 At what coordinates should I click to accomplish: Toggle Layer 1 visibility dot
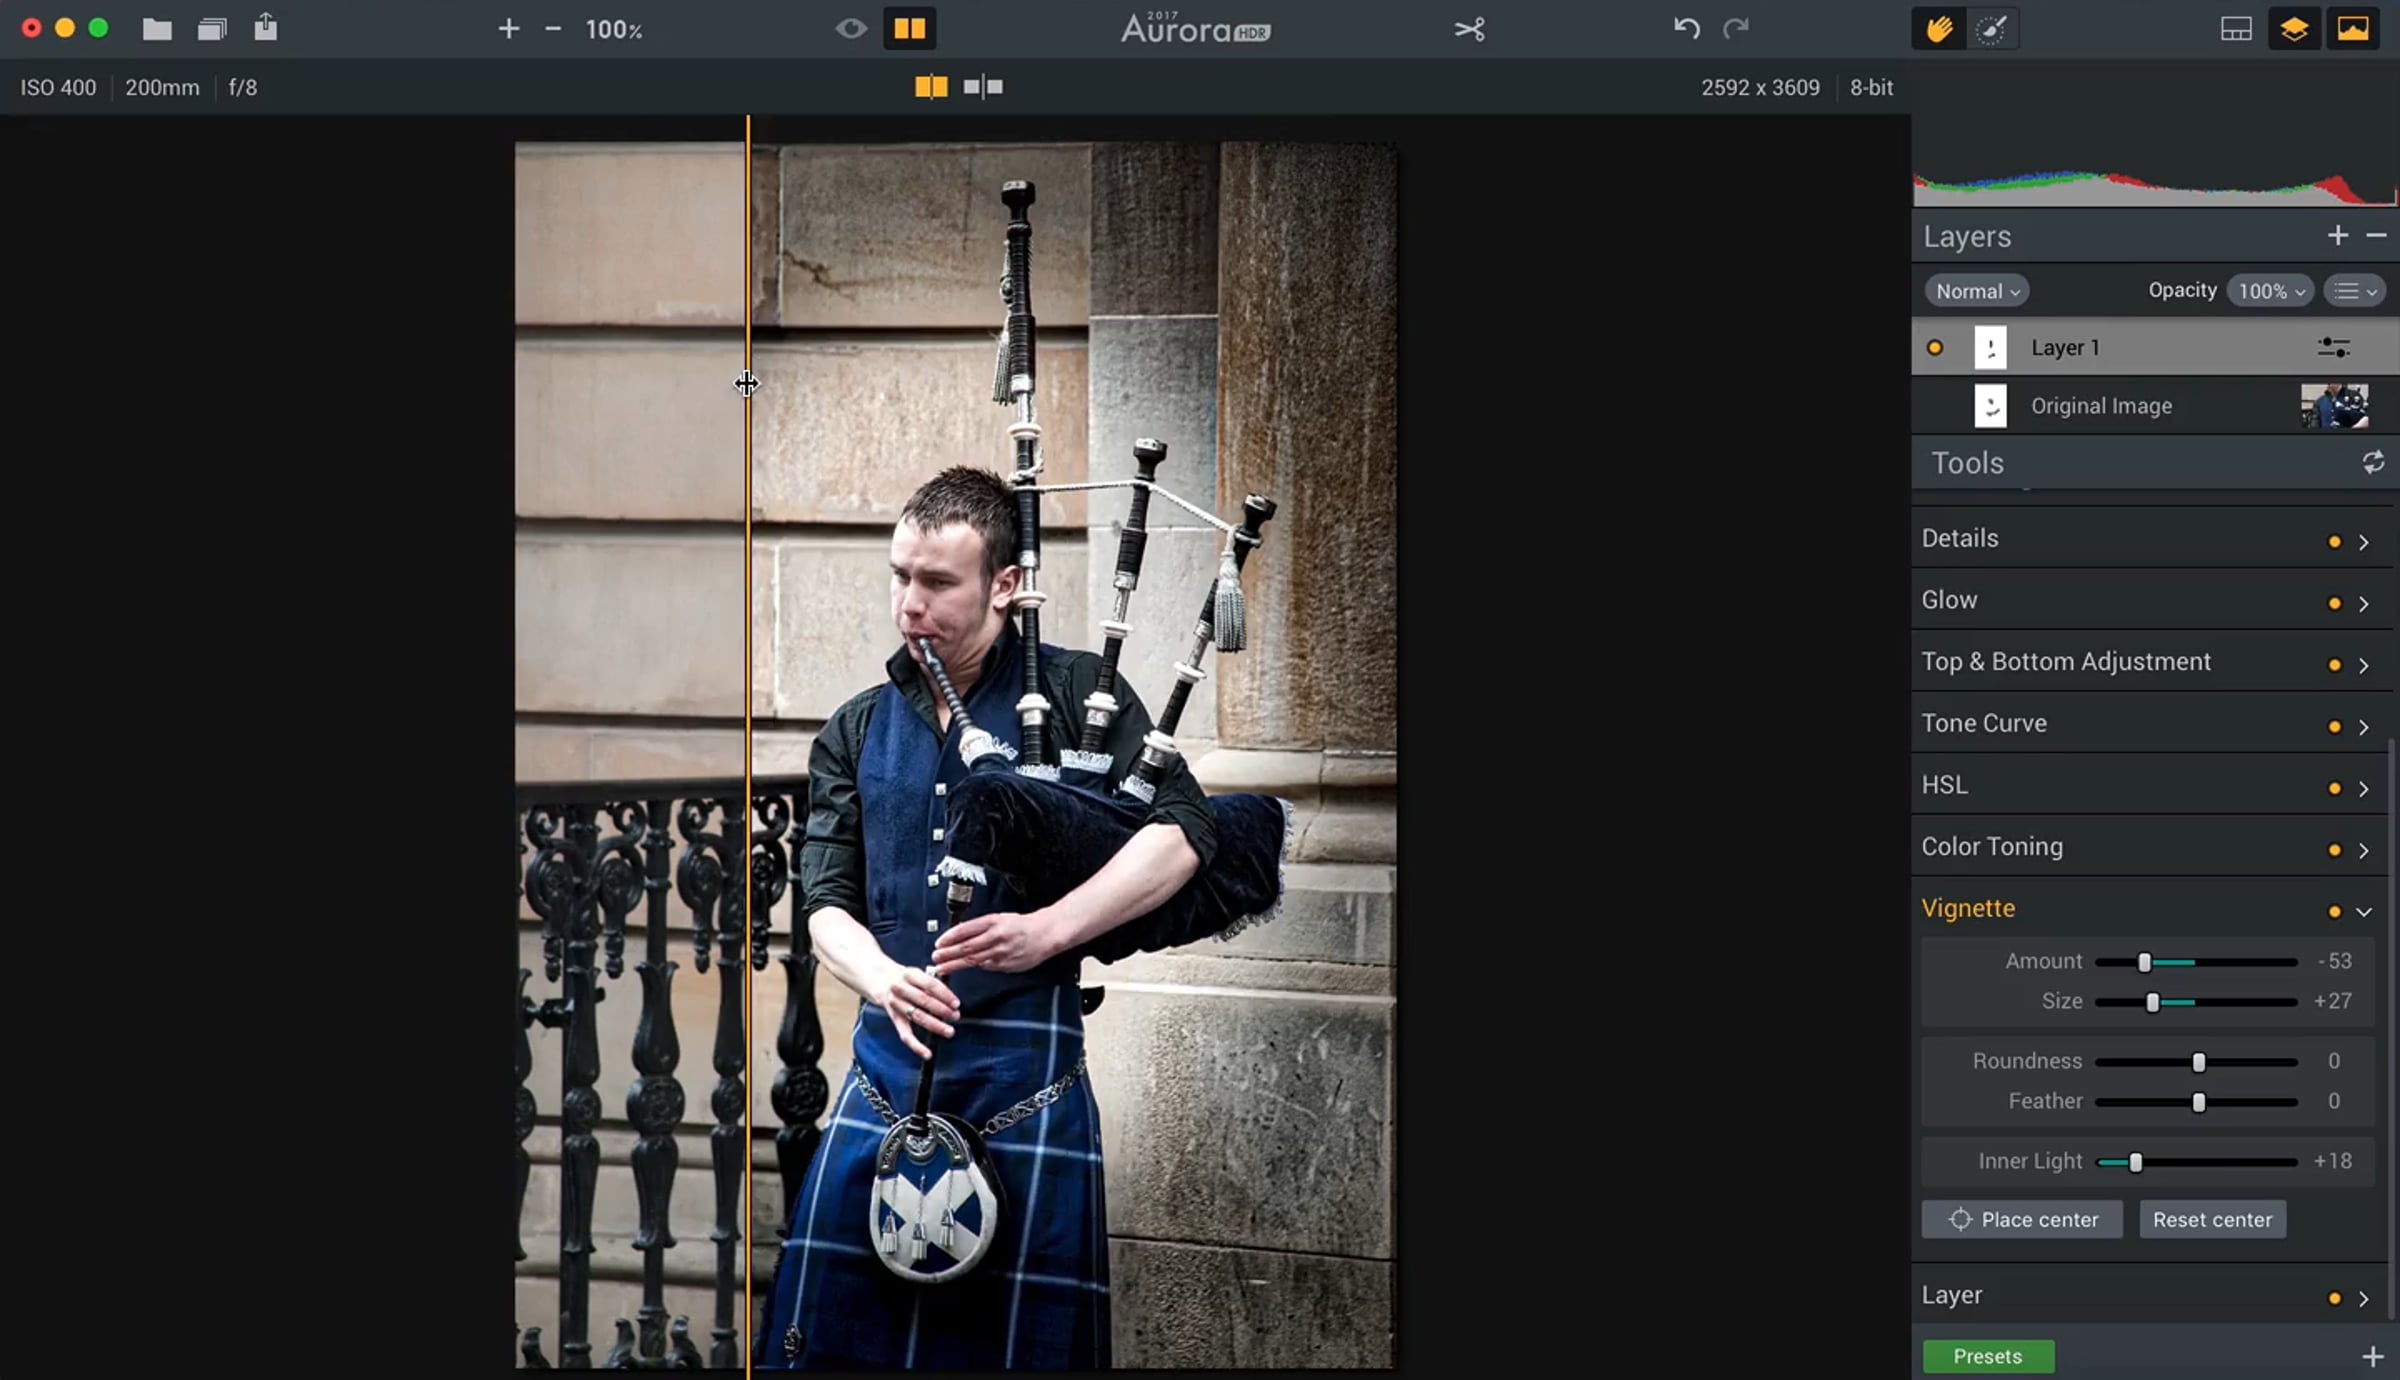[1935, 348]
